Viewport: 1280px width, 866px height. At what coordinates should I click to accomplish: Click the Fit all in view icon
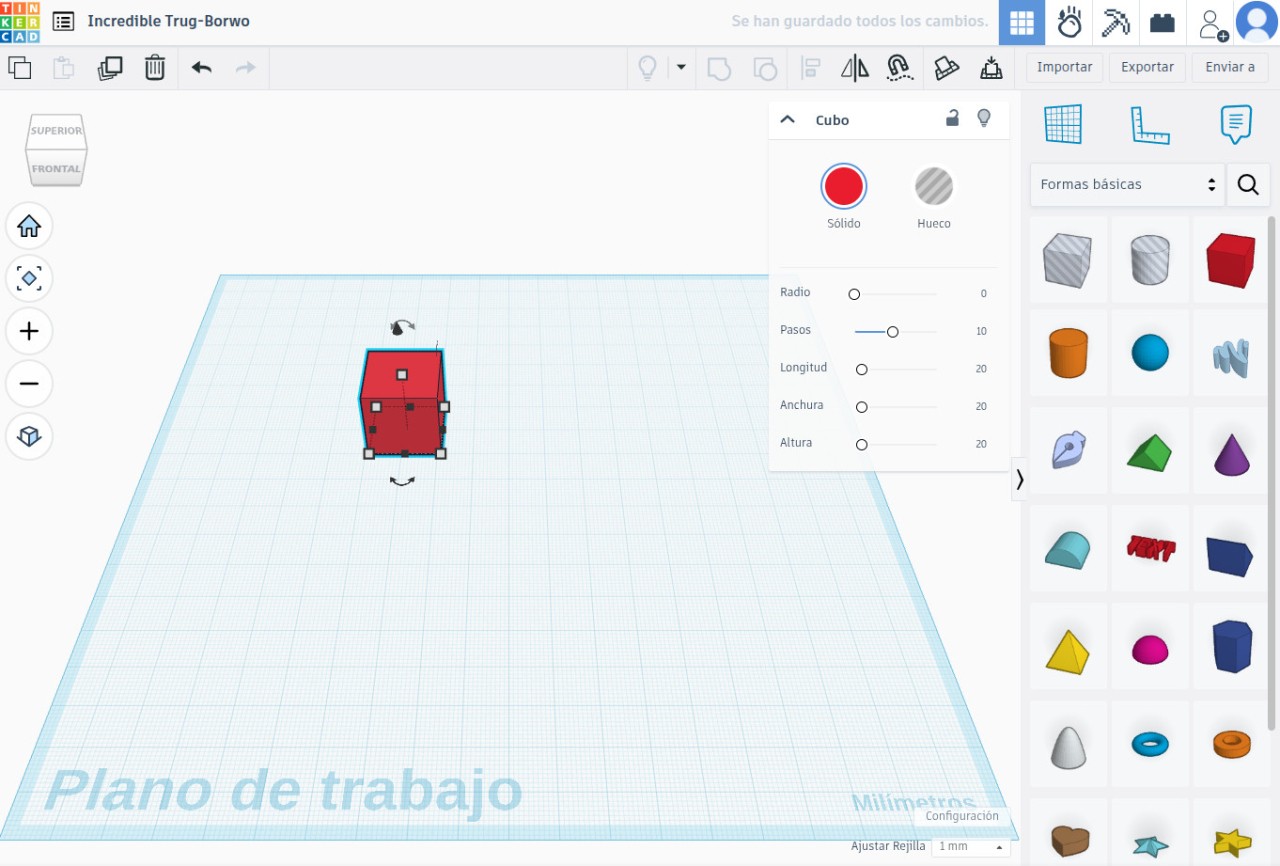click(x=29, y=279)
